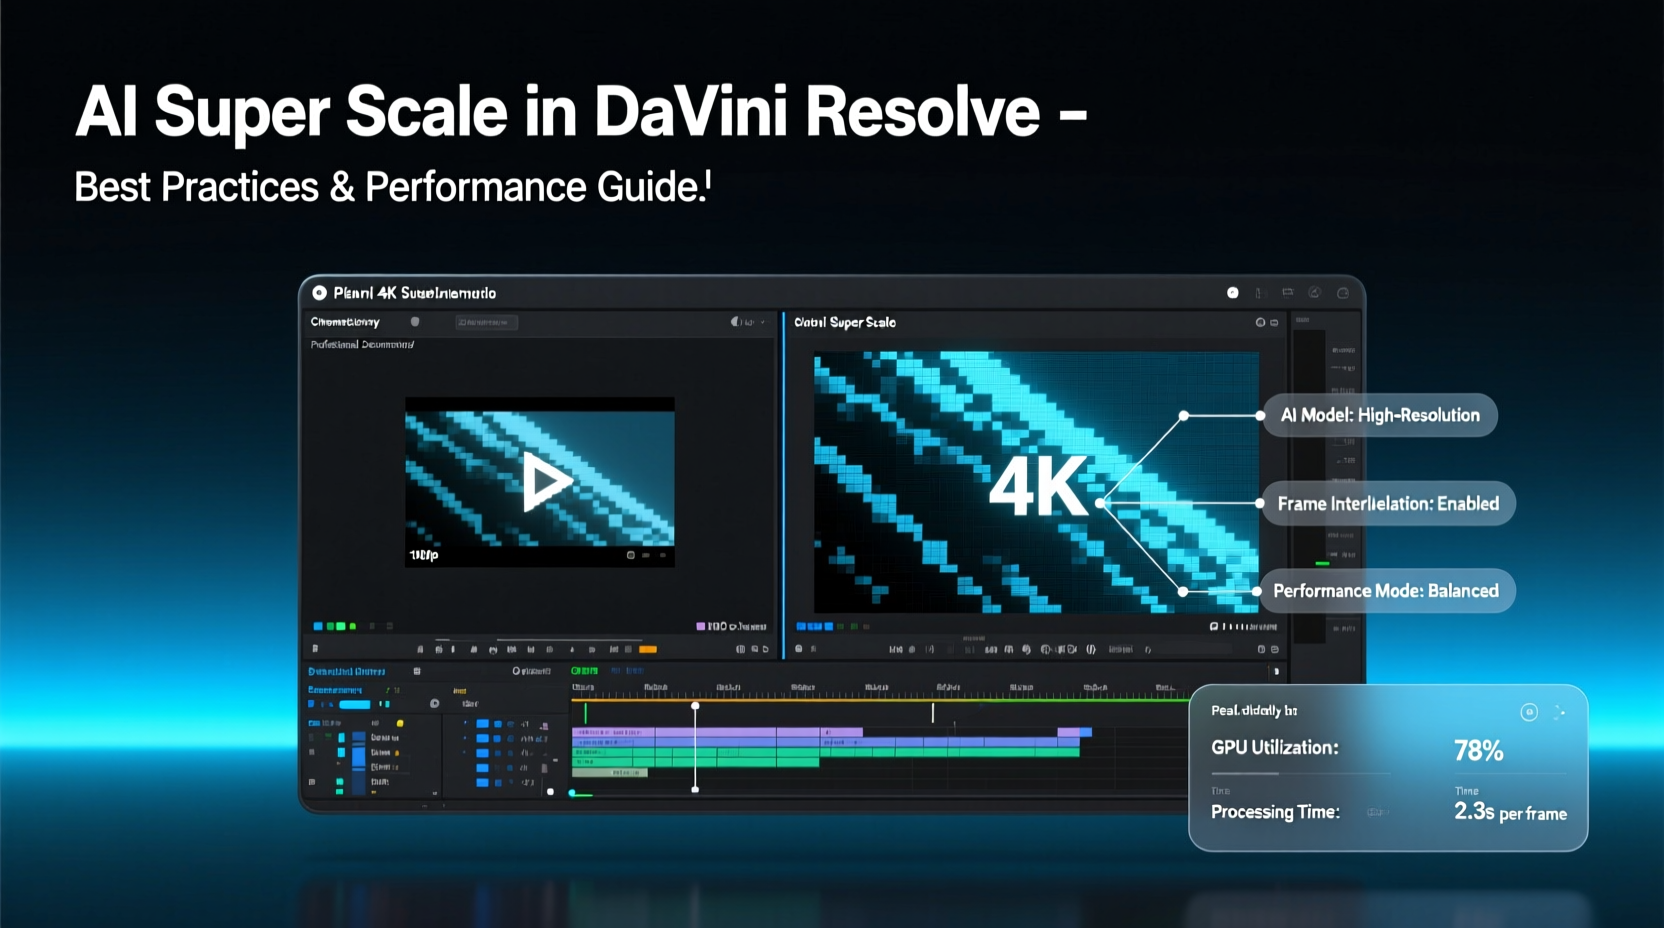The image size is (1664, 928).
Task: Click the search field in the Chometlonny header
Action: (x=487, y=322)
